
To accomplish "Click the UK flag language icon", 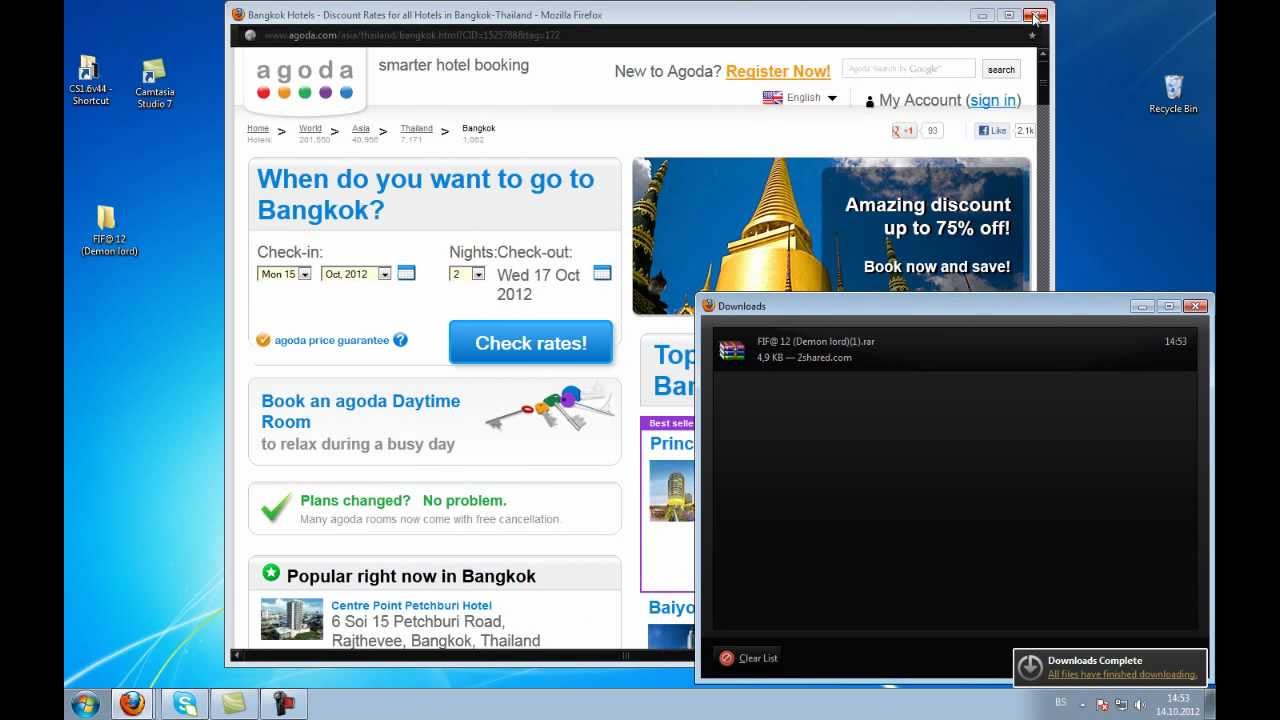I will click(772, 98).
